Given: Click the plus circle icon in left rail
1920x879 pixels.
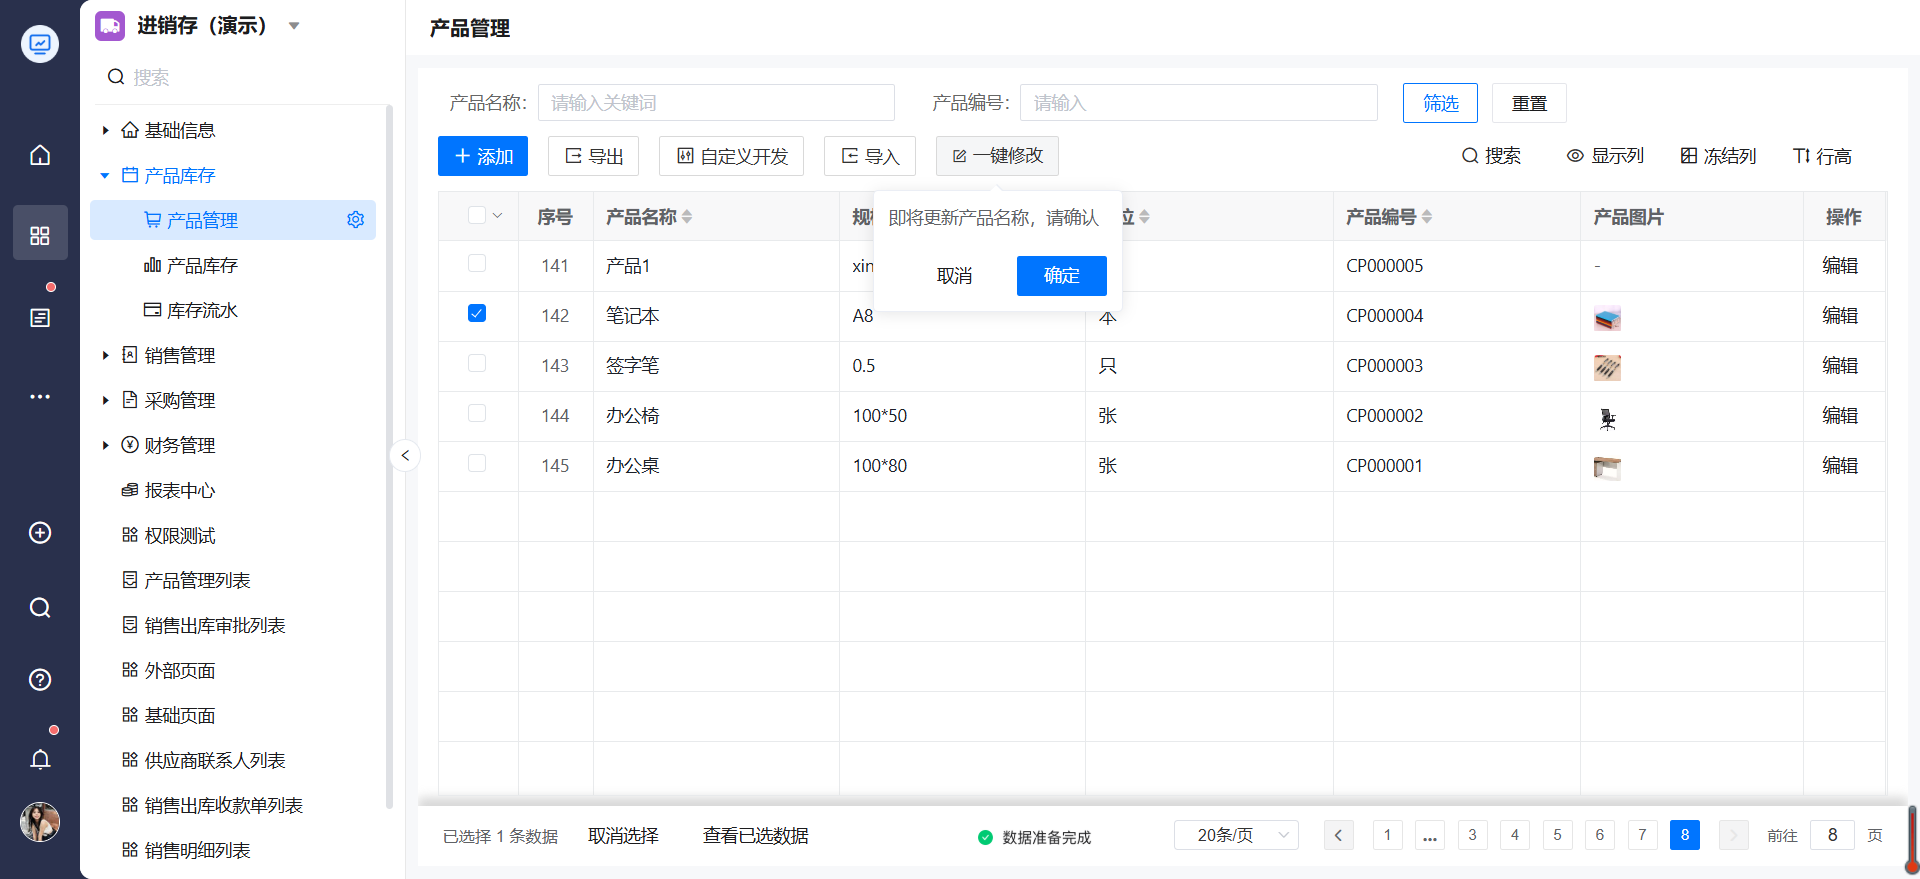Looking at the screenshot, I should (x=40, y=533).
